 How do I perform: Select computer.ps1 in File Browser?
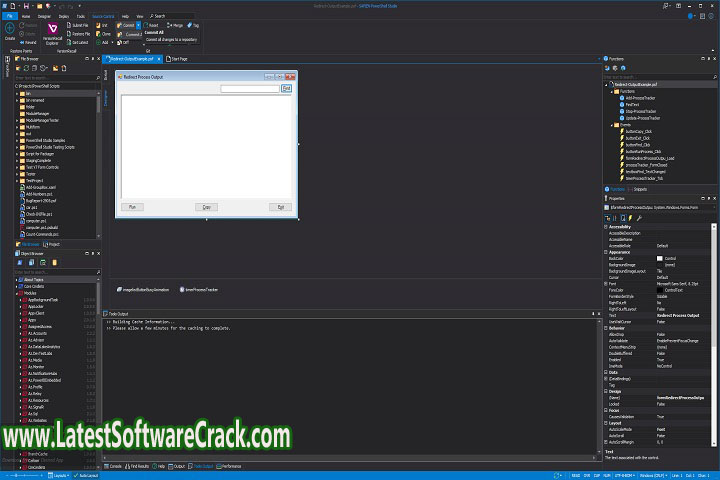coord(35,221)
